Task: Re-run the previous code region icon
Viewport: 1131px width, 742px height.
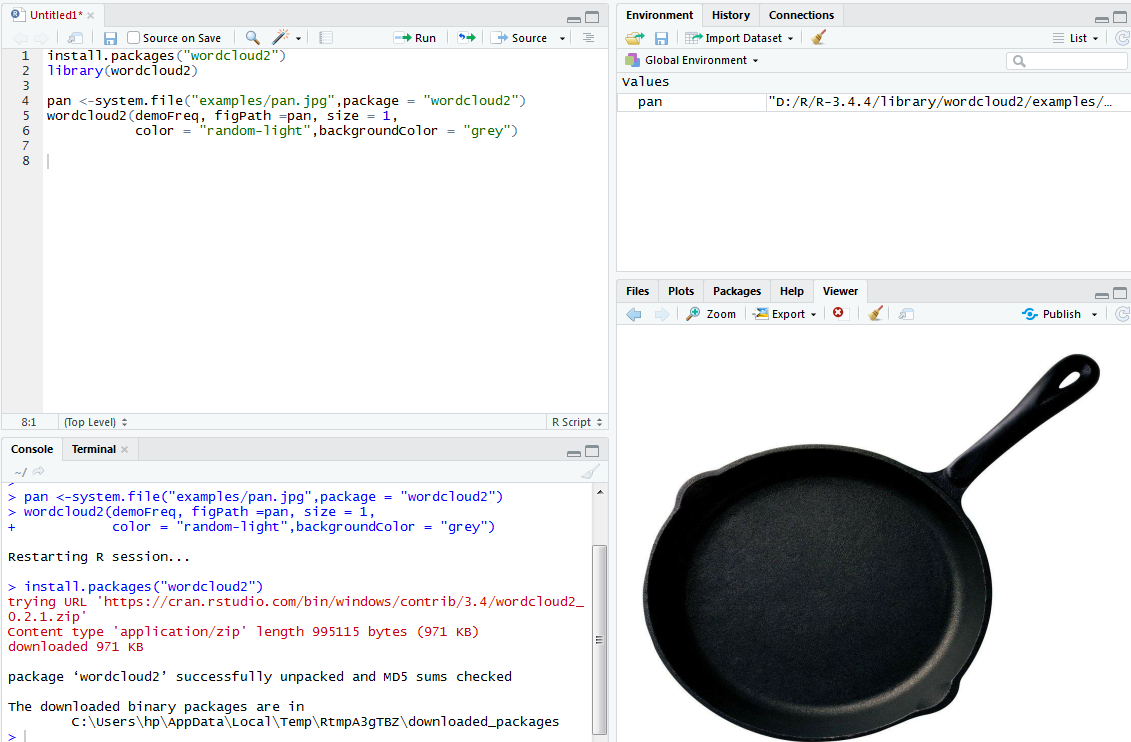Action: point(466,38)
